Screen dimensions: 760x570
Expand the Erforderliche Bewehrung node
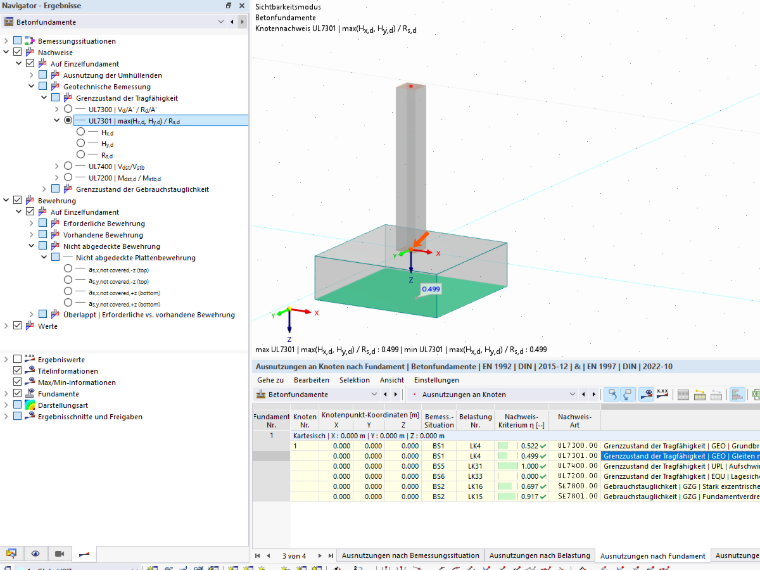pyautogui.click(x=31, y=223)
